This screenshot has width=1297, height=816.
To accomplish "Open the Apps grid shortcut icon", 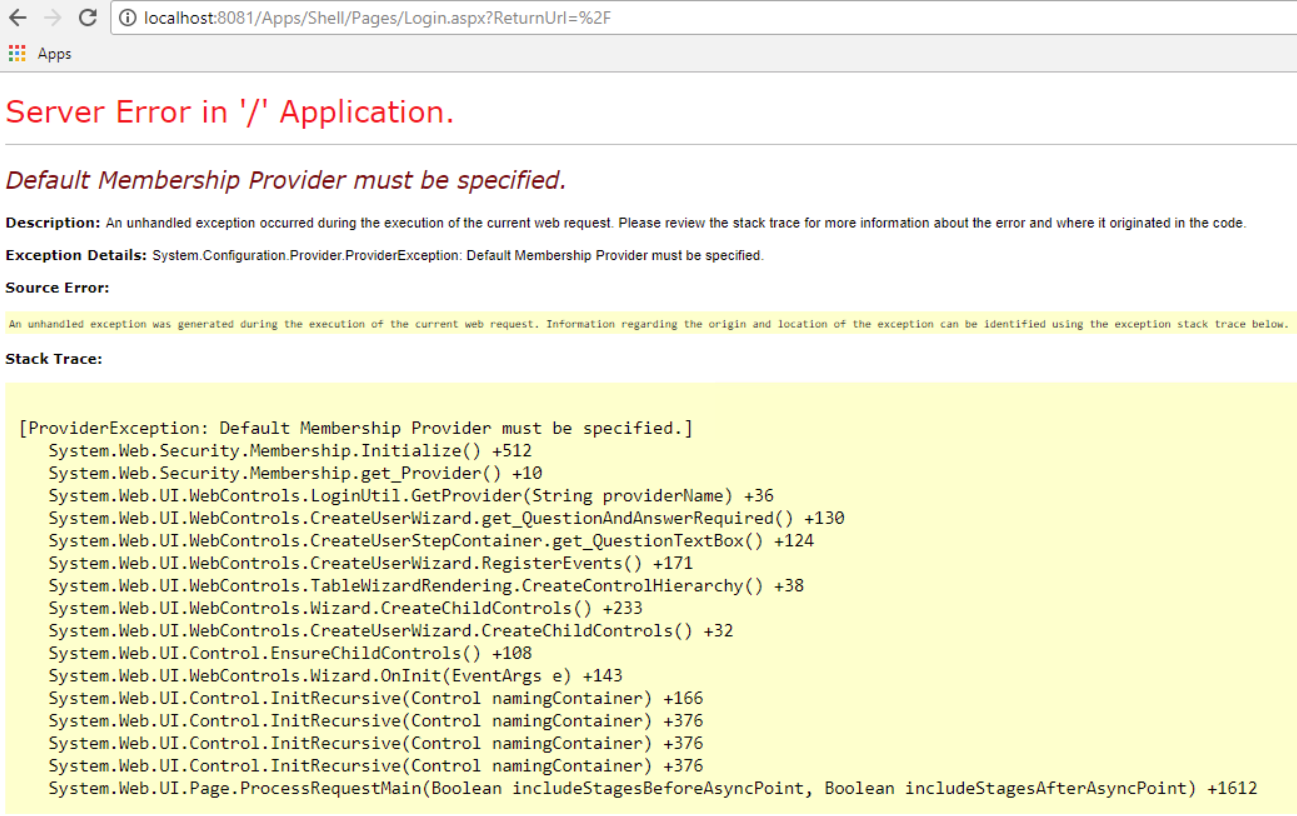I will (x=17, y=53).
